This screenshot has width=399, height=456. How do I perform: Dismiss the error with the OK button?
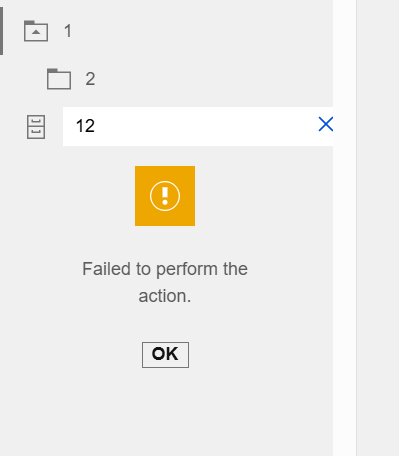point(165,355)
